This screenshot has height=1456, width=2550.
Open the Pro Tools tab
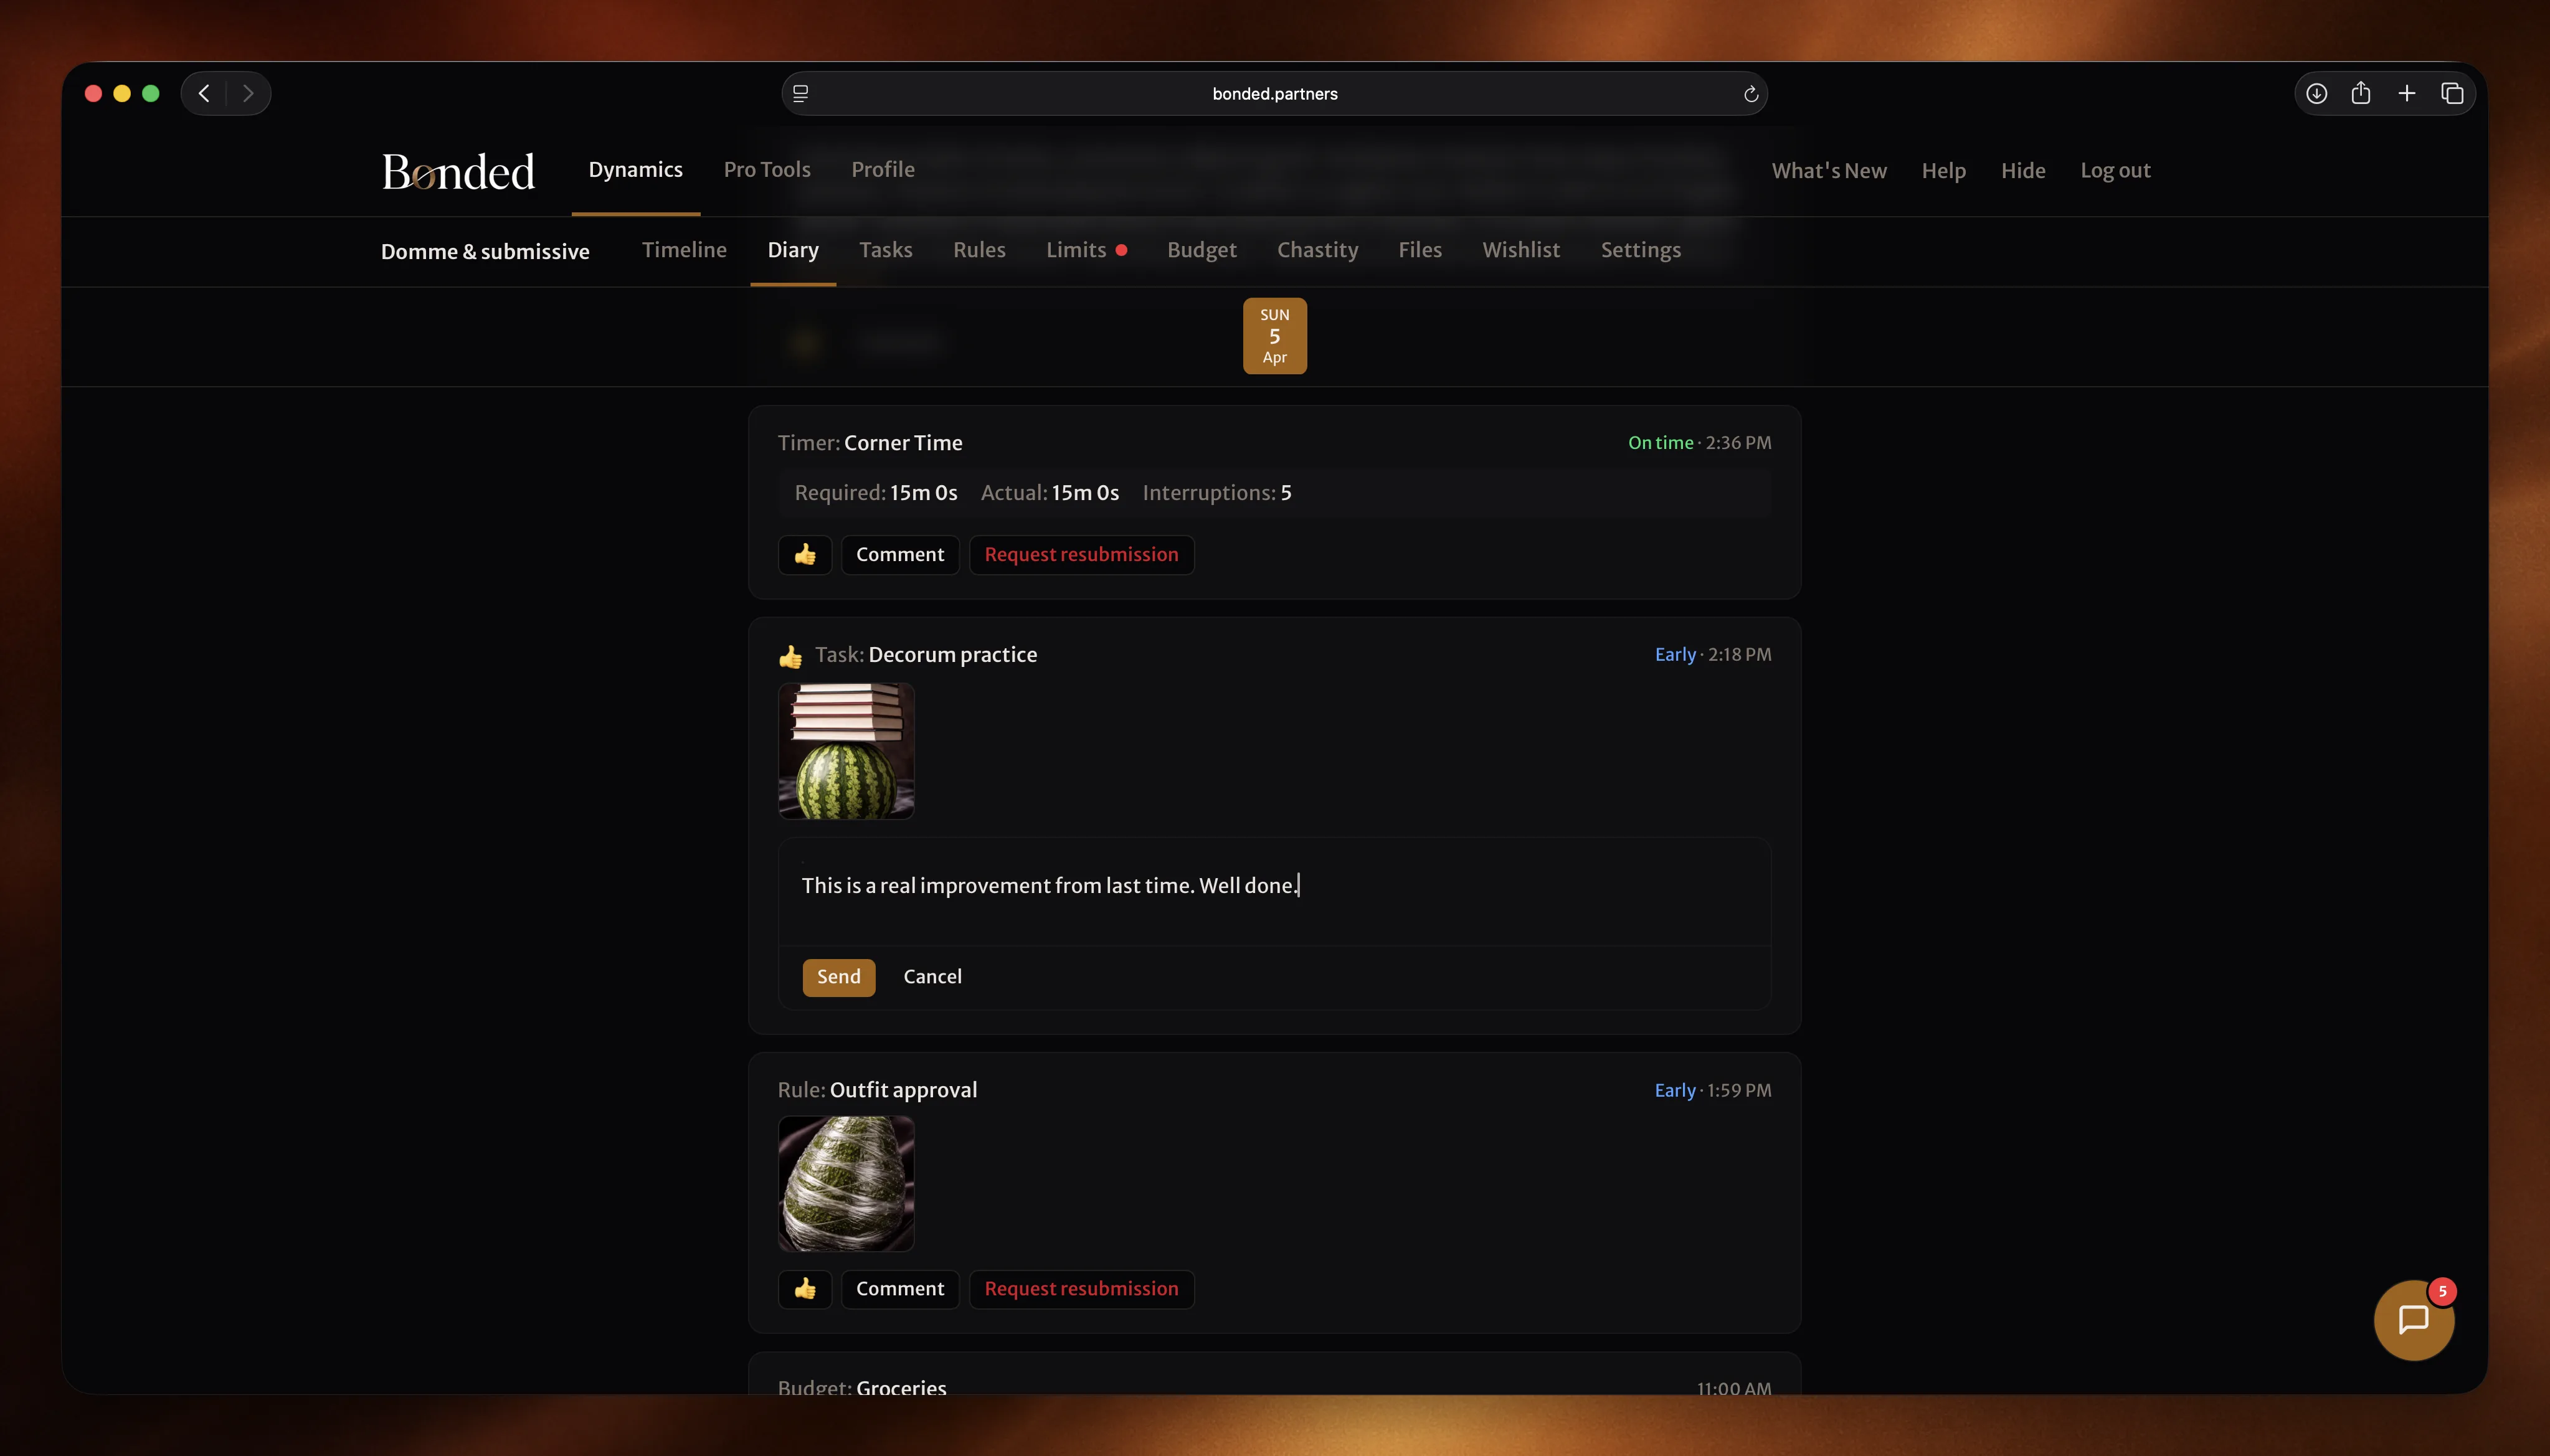767,169
